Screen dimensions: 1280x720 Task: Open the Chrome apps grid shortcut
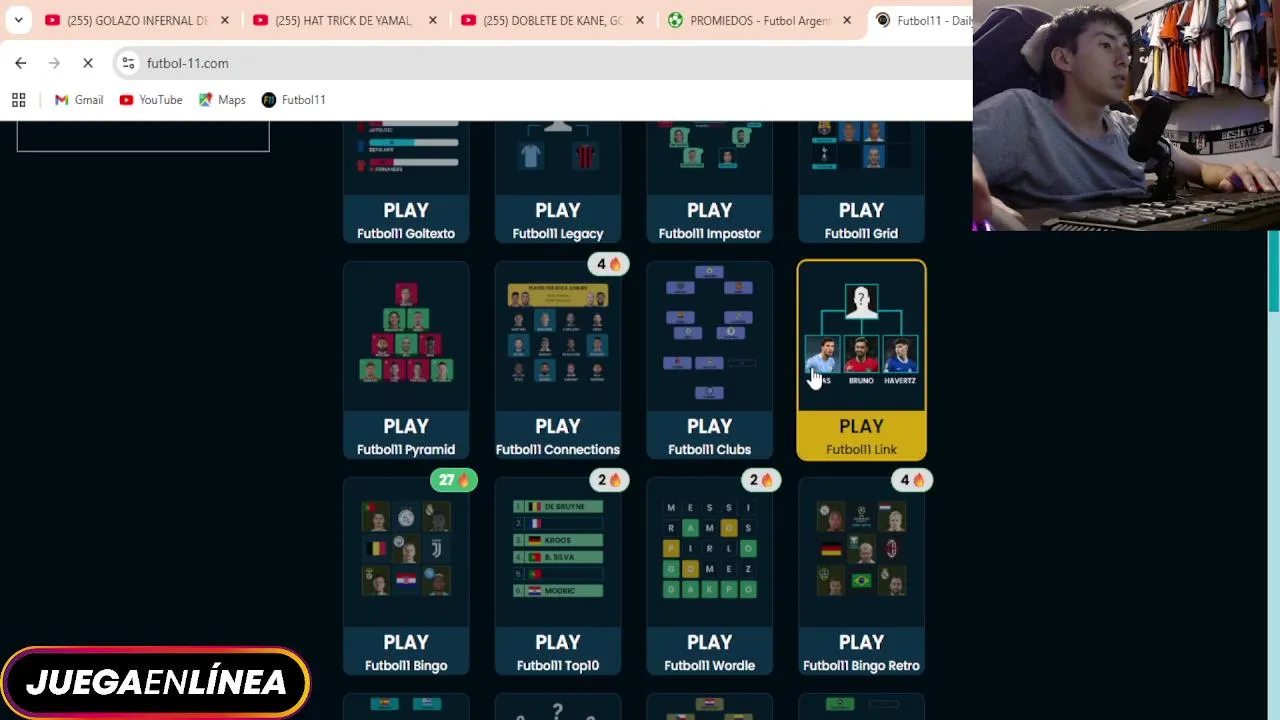(x=18, y=100)
